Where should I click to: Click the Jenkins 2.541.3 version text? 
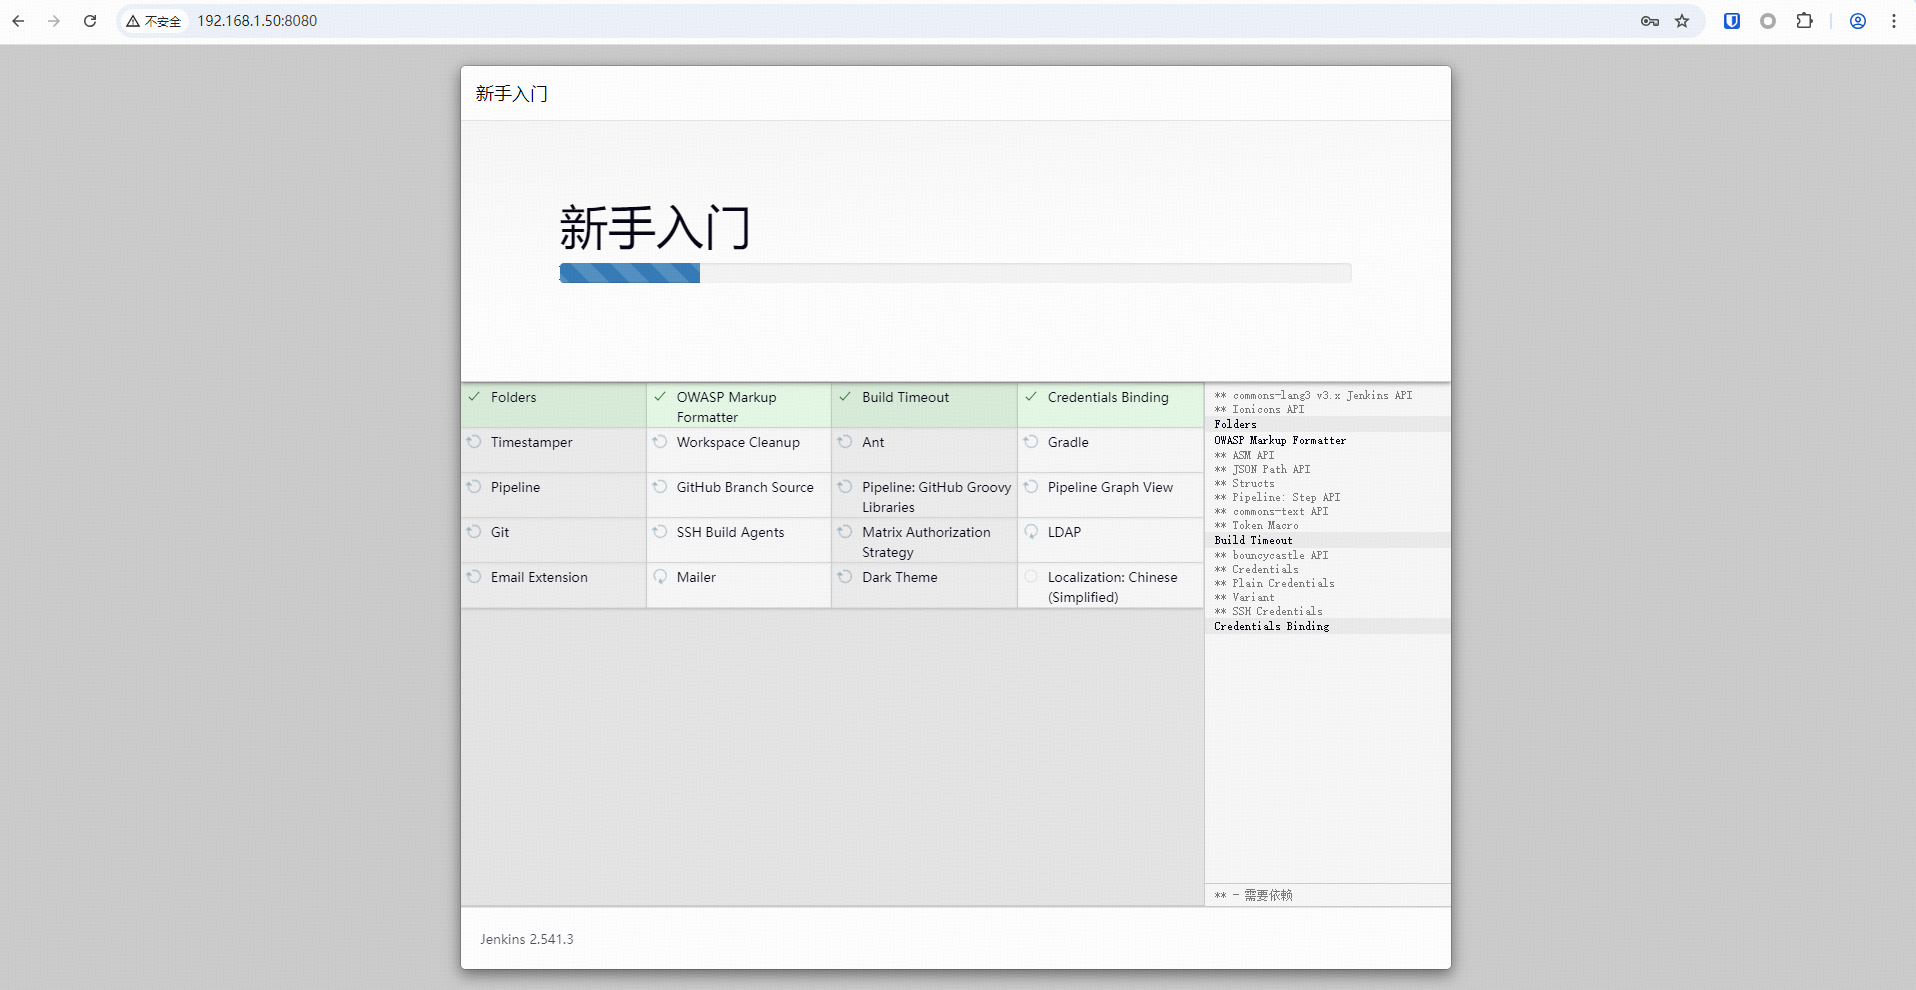[x=527, y=939]
